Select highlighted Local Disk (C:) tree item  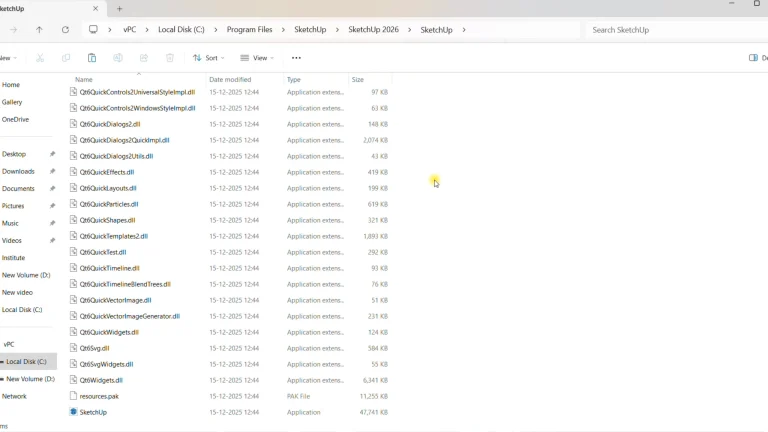[26, 361]
